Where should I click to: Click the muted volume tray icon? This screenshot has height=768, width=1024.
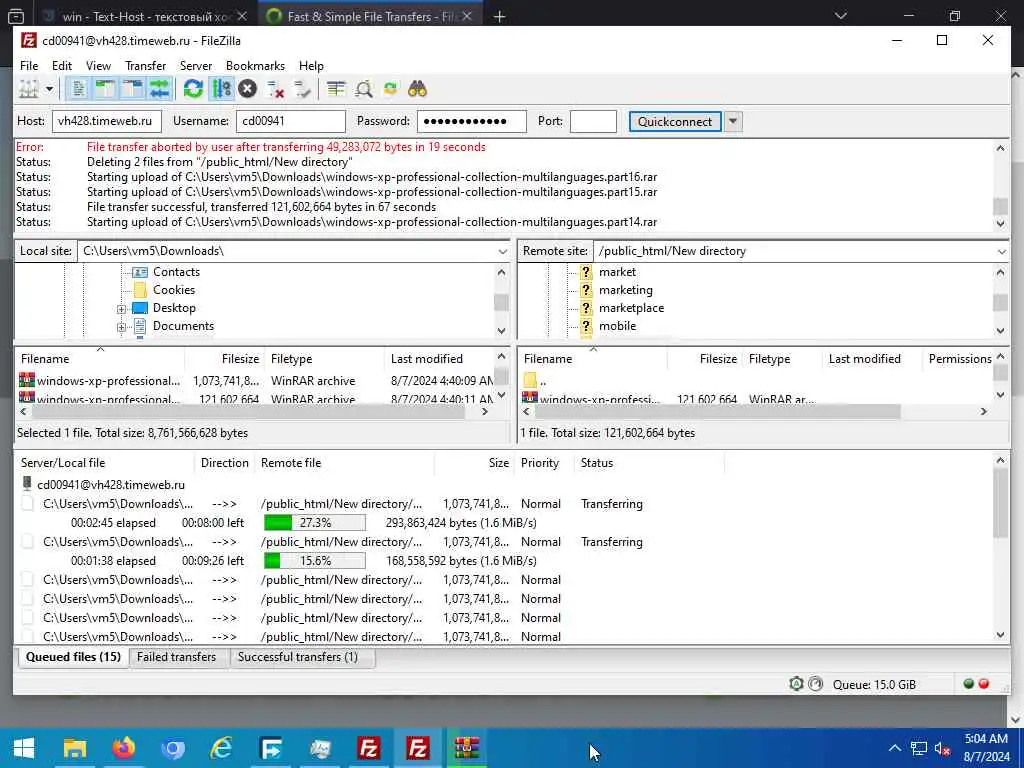click(942, 748)
